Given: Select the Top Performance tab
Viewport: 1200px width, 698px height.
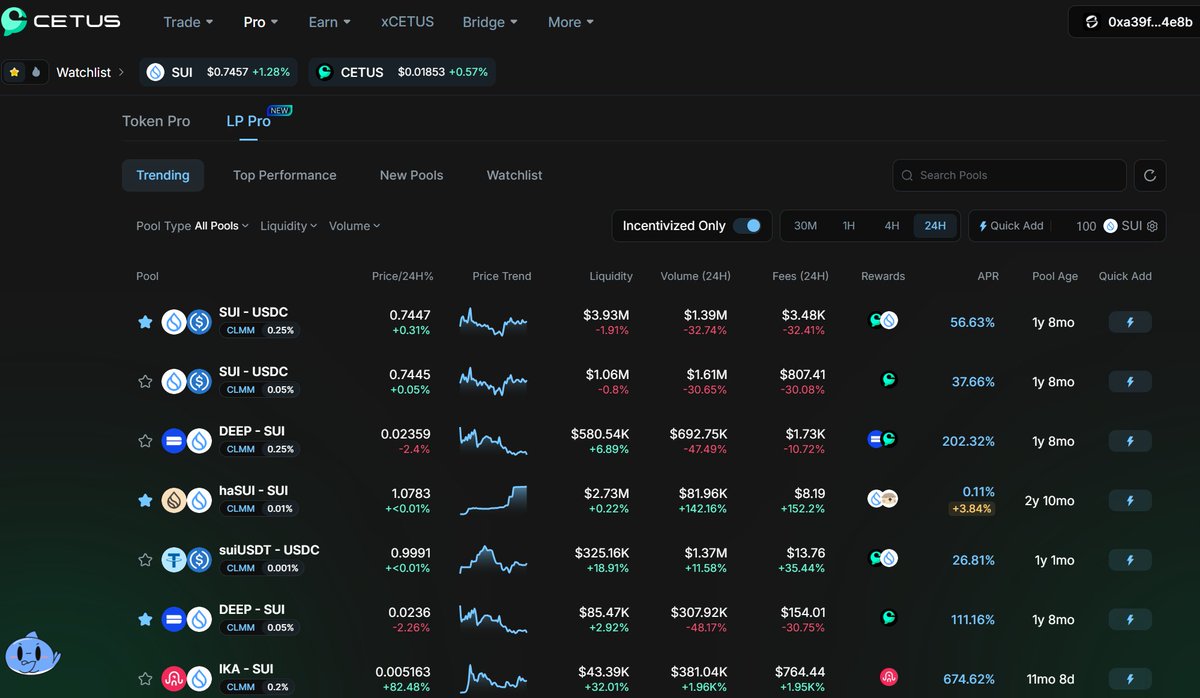Looking at the screenshot, I should (285, 175).
